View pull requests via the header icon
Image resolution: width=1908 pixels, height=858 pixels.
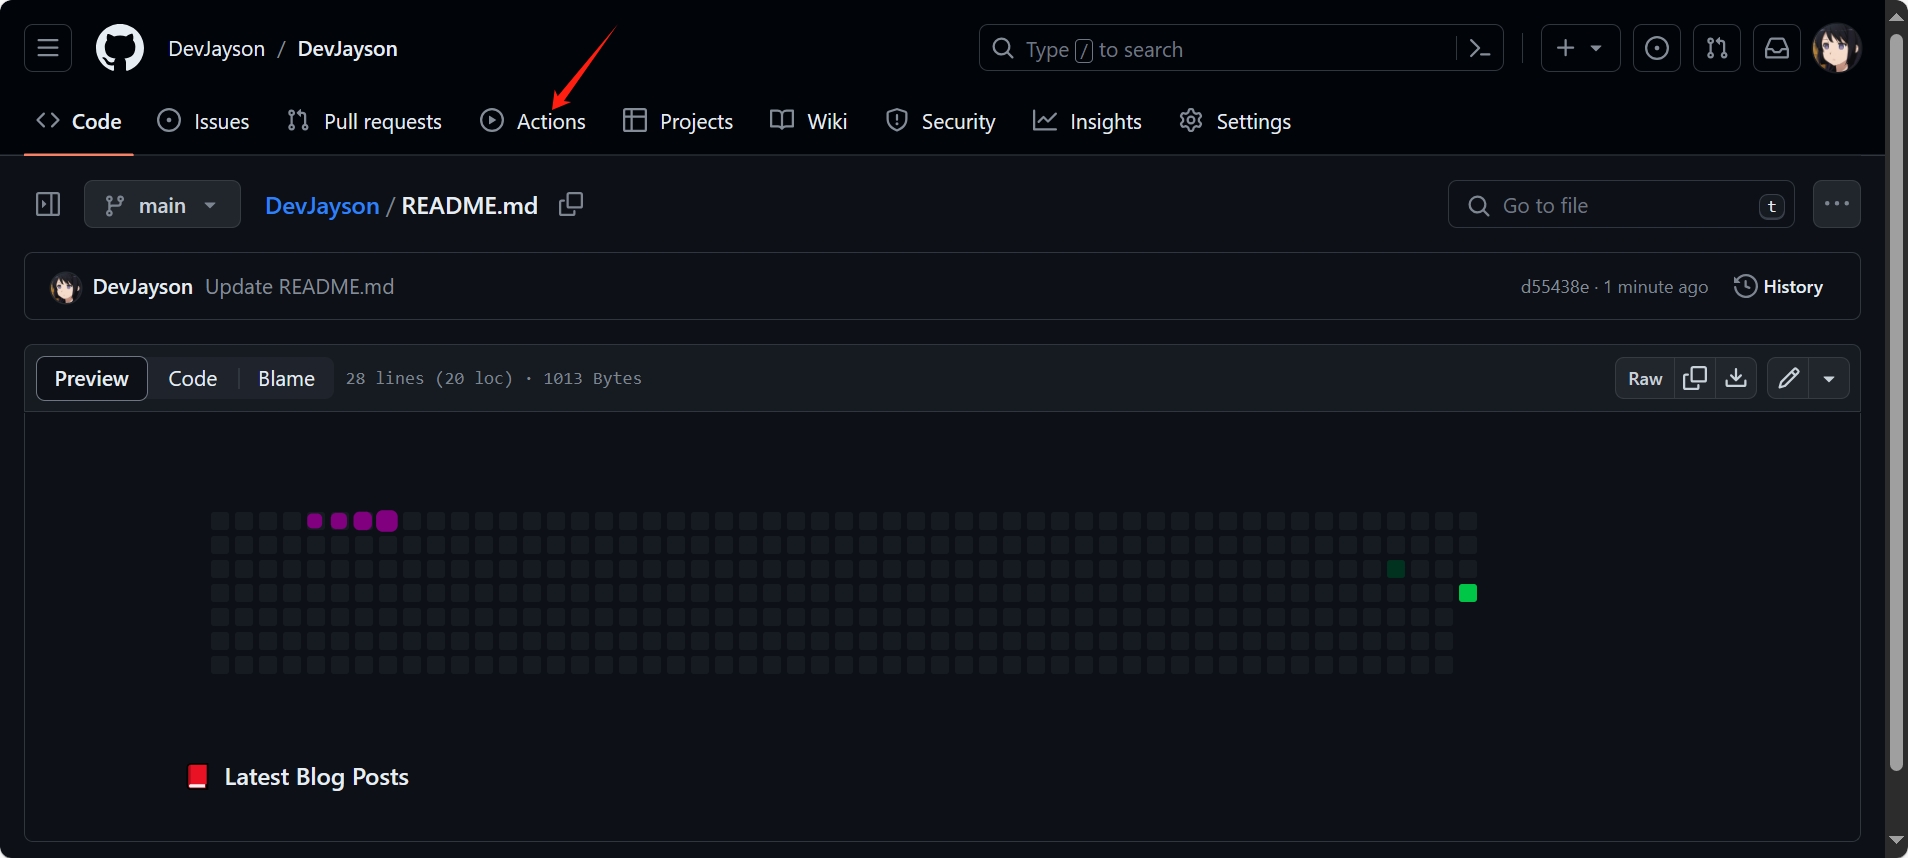[1717, 48]
